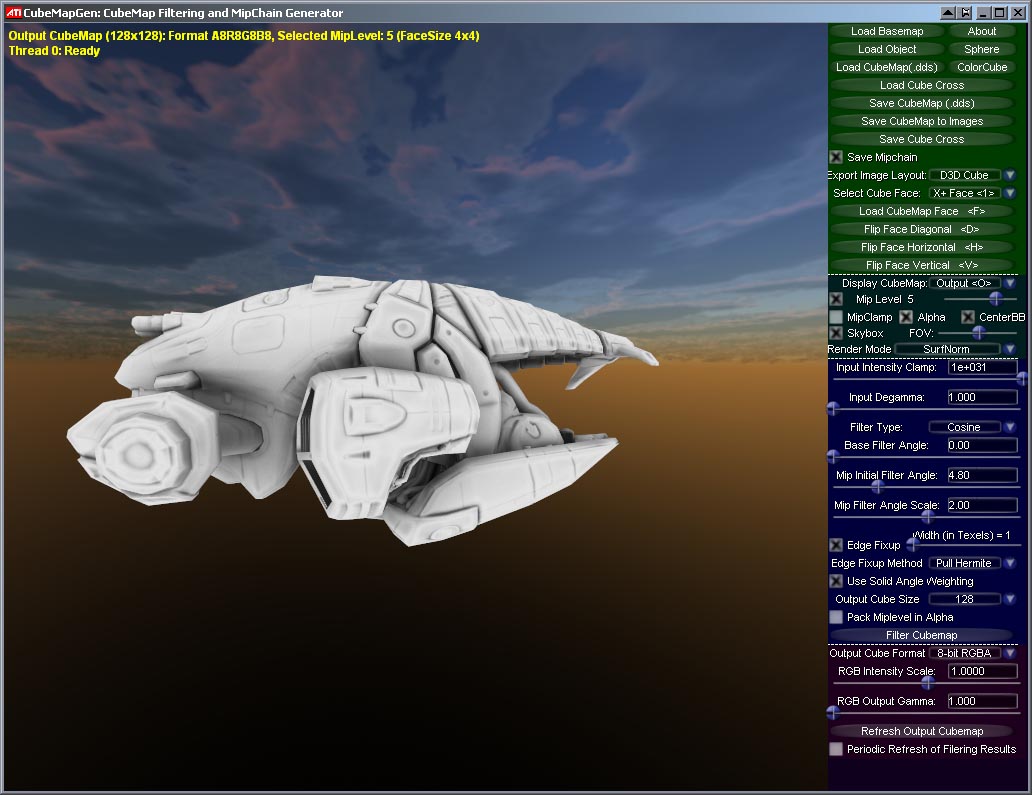Click Load CubeMap(.dds)
The width and height of the screenshot is (1032, 795).
pos(887,67)
